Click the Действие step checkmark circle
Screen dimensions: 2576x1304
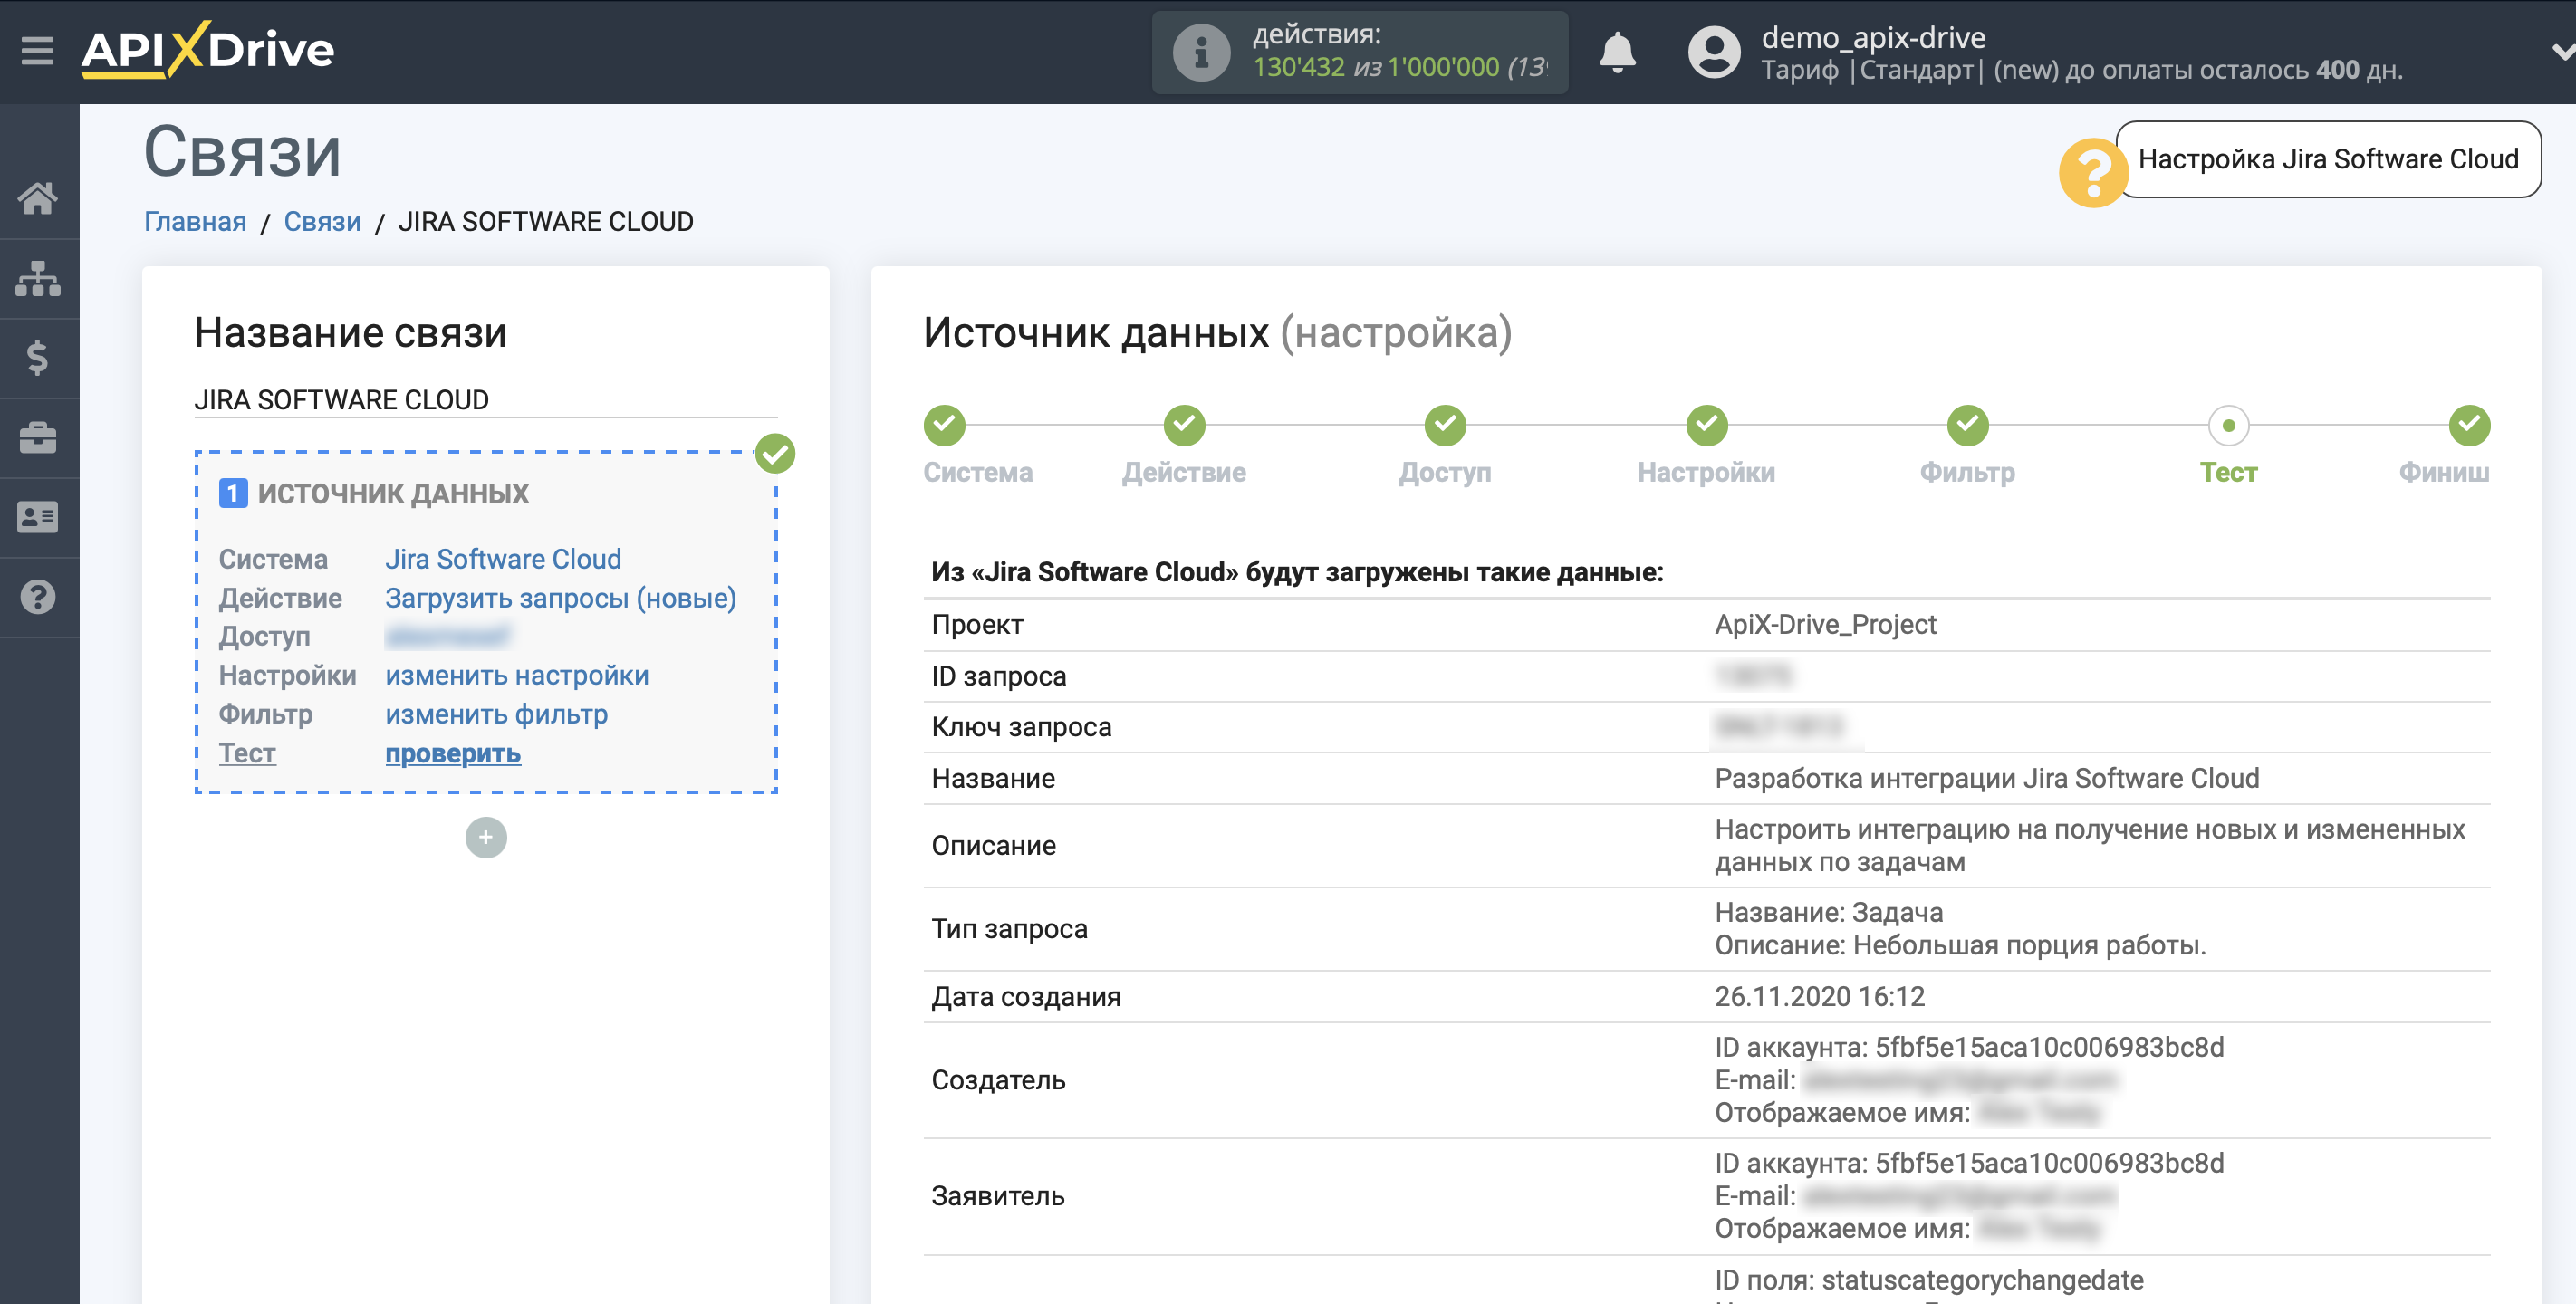[x=1184, y=425]
